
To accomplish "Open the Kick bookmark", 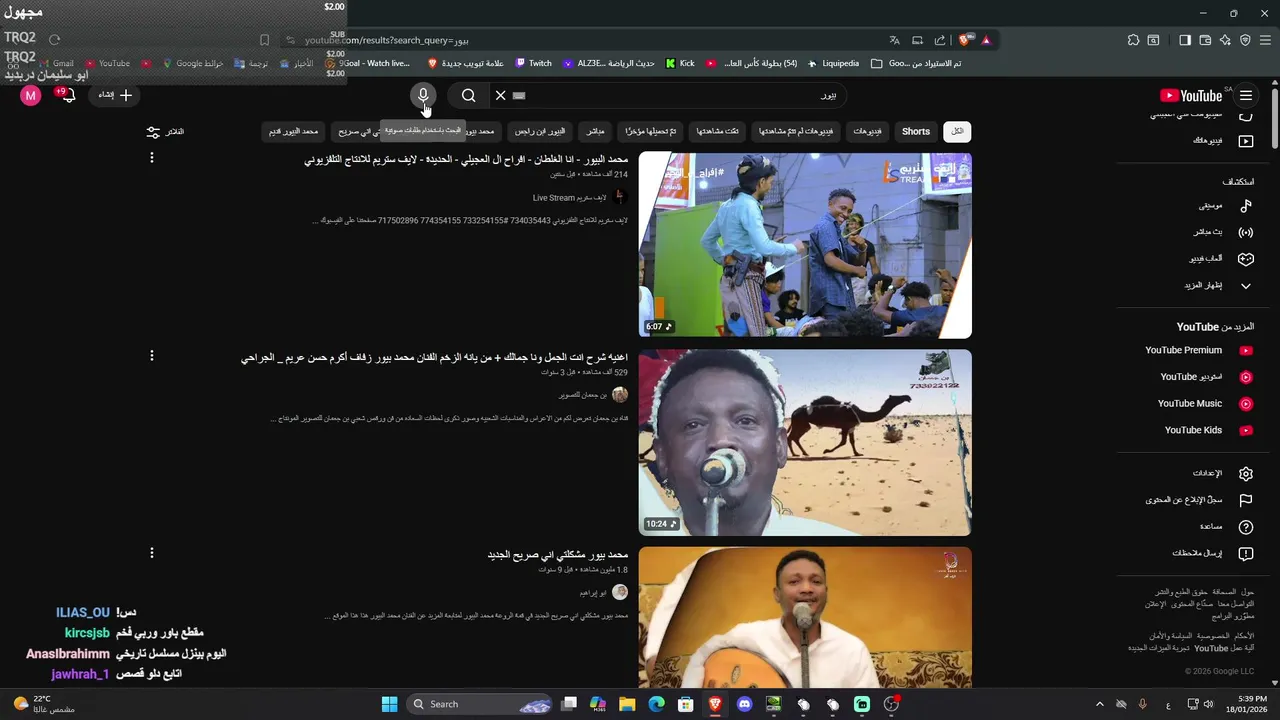I will point(680,63).
